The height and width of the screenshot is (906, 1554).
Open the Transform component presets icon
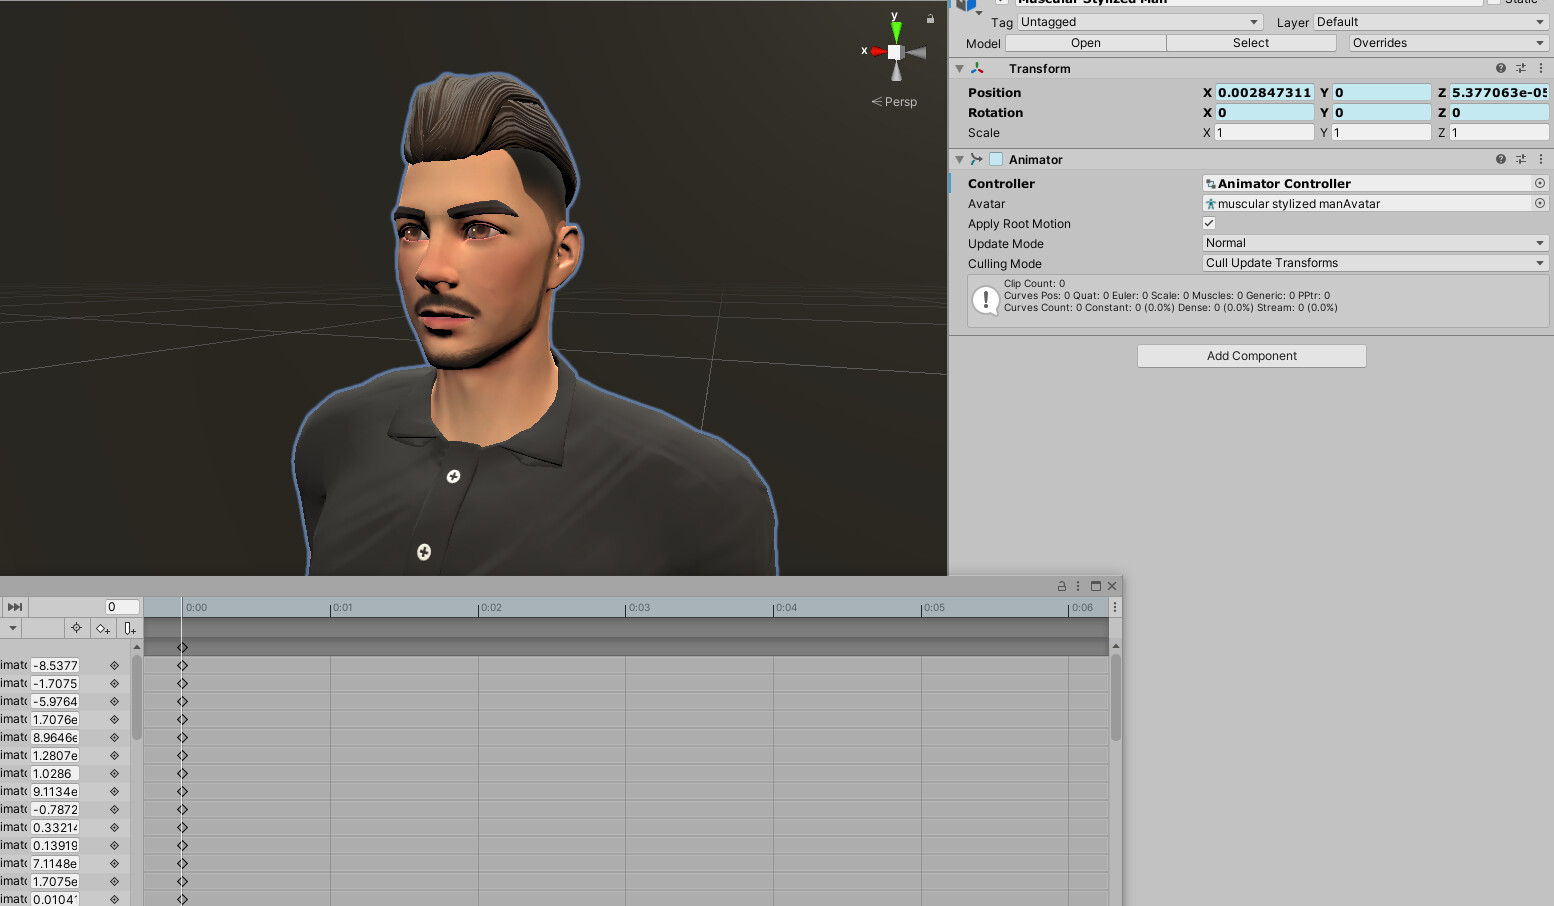pos(1521,68)
